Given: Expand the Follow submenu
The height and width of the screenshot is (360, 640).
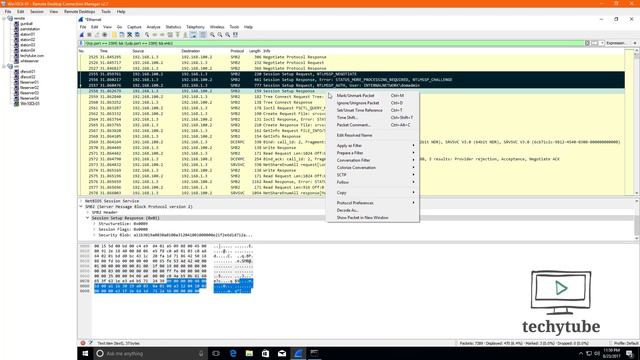Looking at the screenshot, I should 373,182.
